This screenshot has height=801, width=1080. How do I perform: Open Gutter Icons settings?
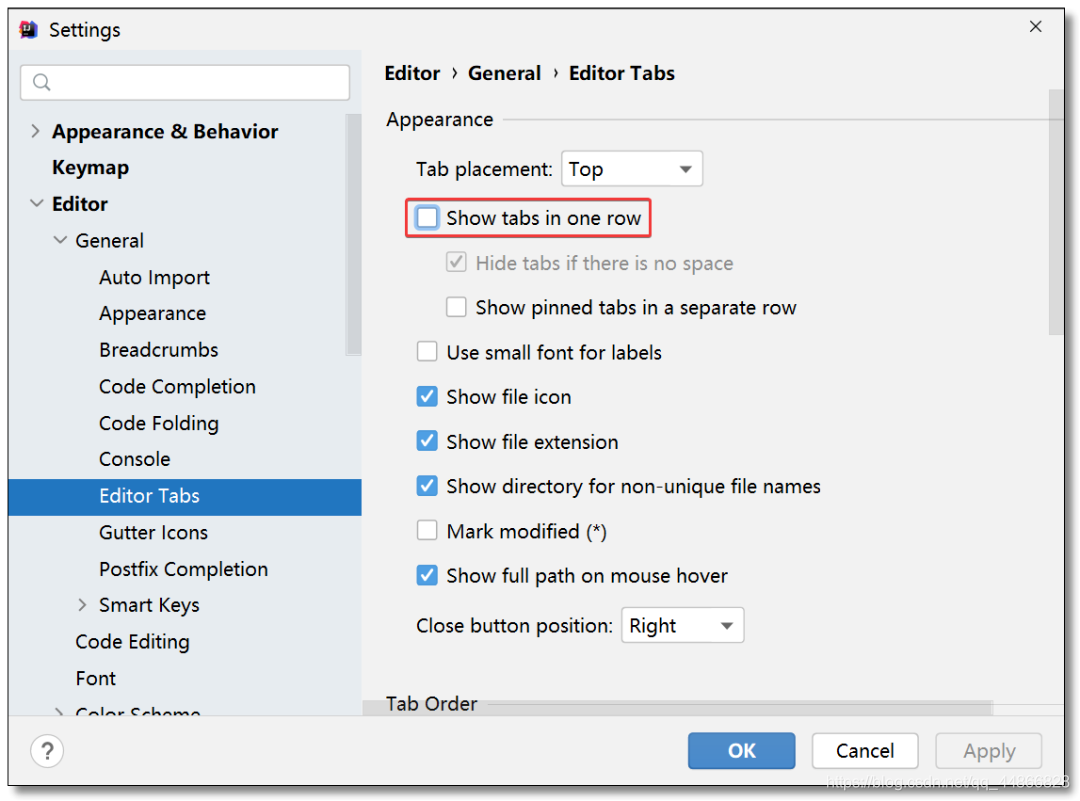(x=153, y=532)
